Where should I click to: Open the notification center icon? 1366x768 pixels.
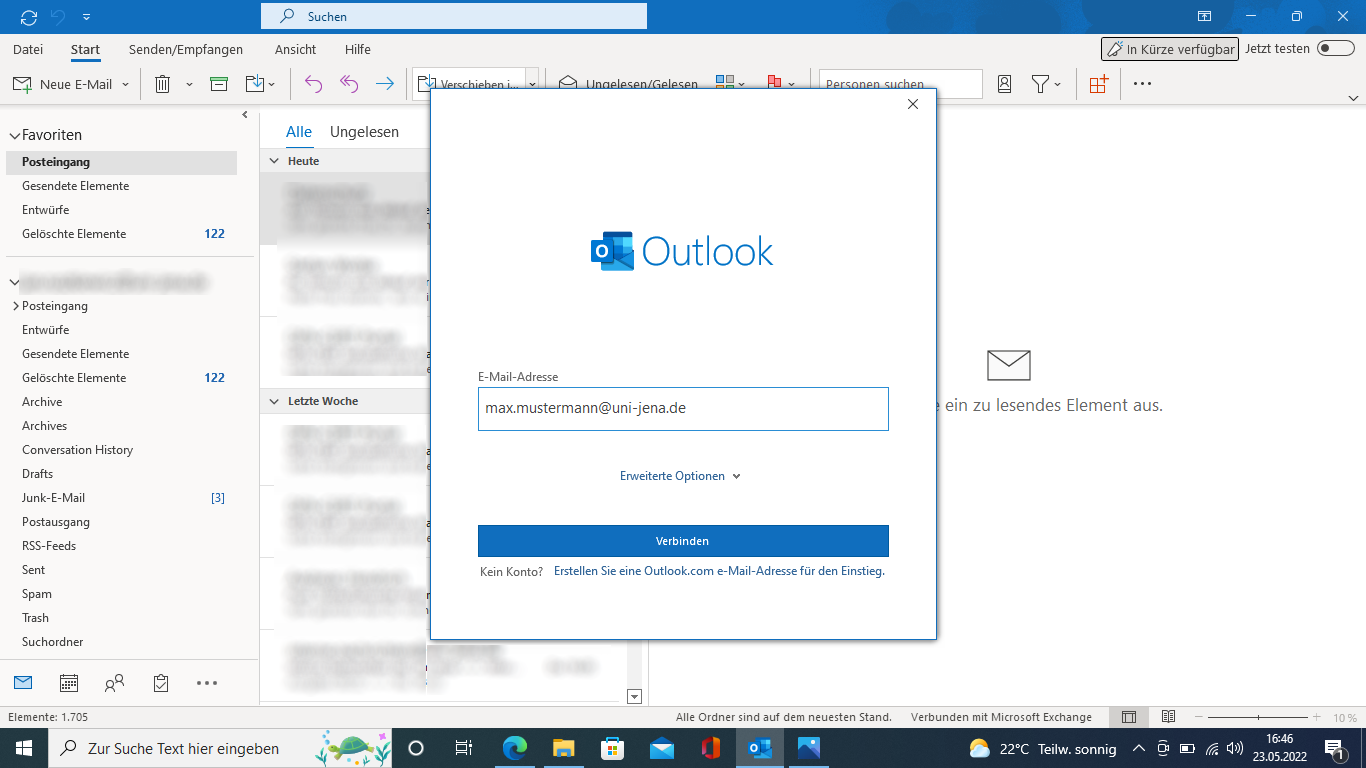(1336, 748)
